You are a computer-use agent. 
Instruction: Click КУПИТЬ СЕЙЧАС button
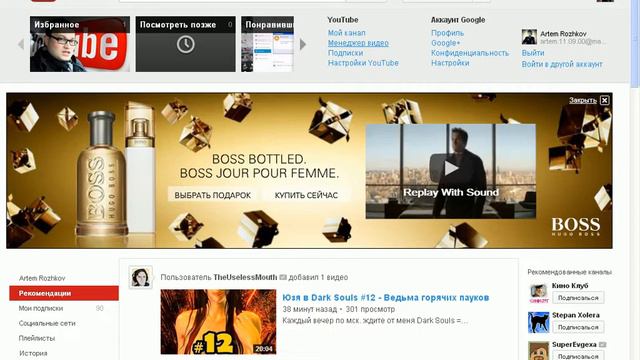(x=306, y=195)
